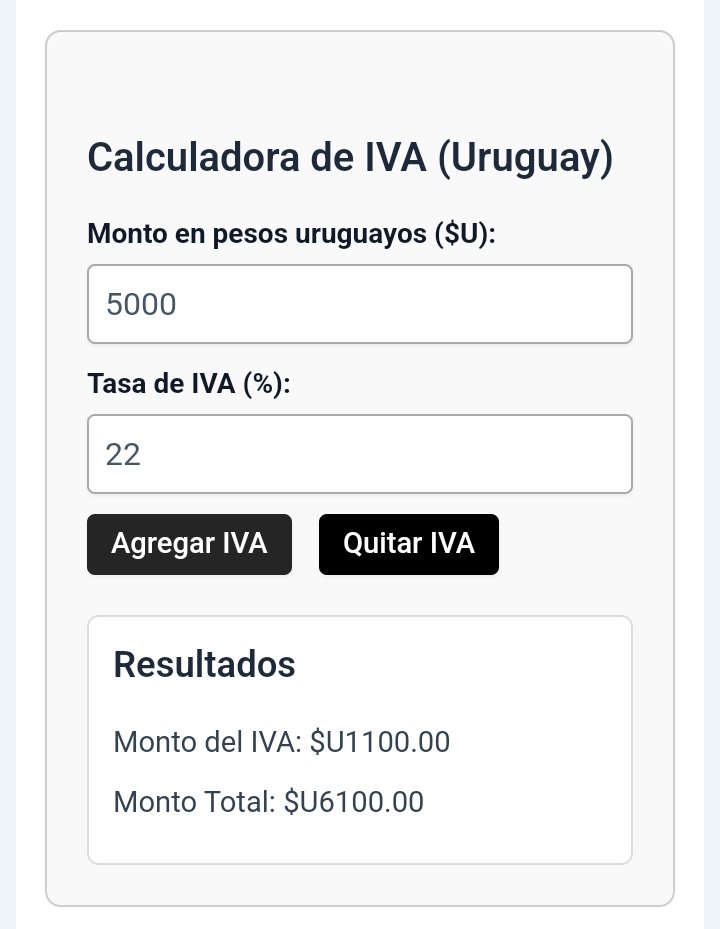Click the Monto Total result label
The width and height of the screenshot is (720, 929).
(194, 802)
